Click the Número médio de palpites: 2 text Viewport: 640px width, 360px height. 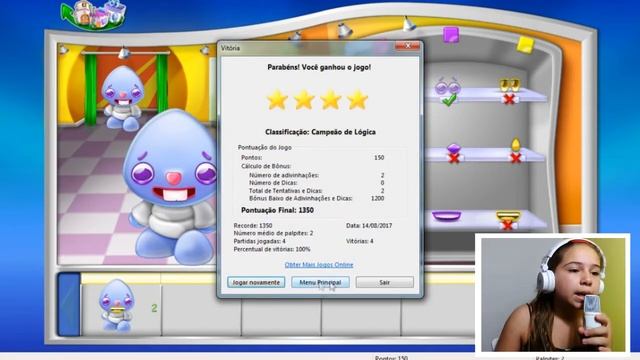tap(273, 233)
